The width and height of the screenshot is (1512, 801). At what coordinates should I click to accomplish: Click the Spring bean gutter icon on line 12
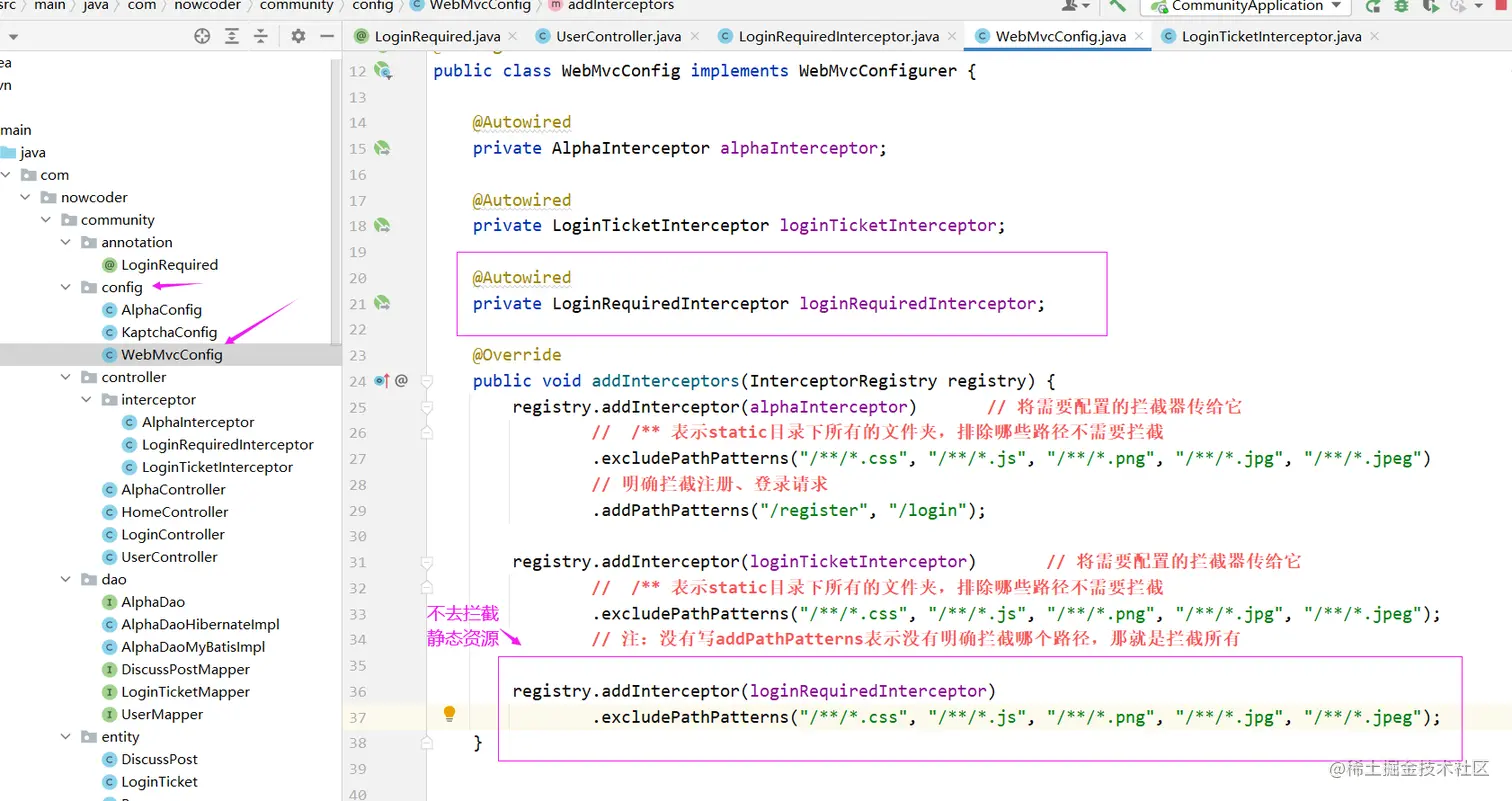click(x=383, y=71)
